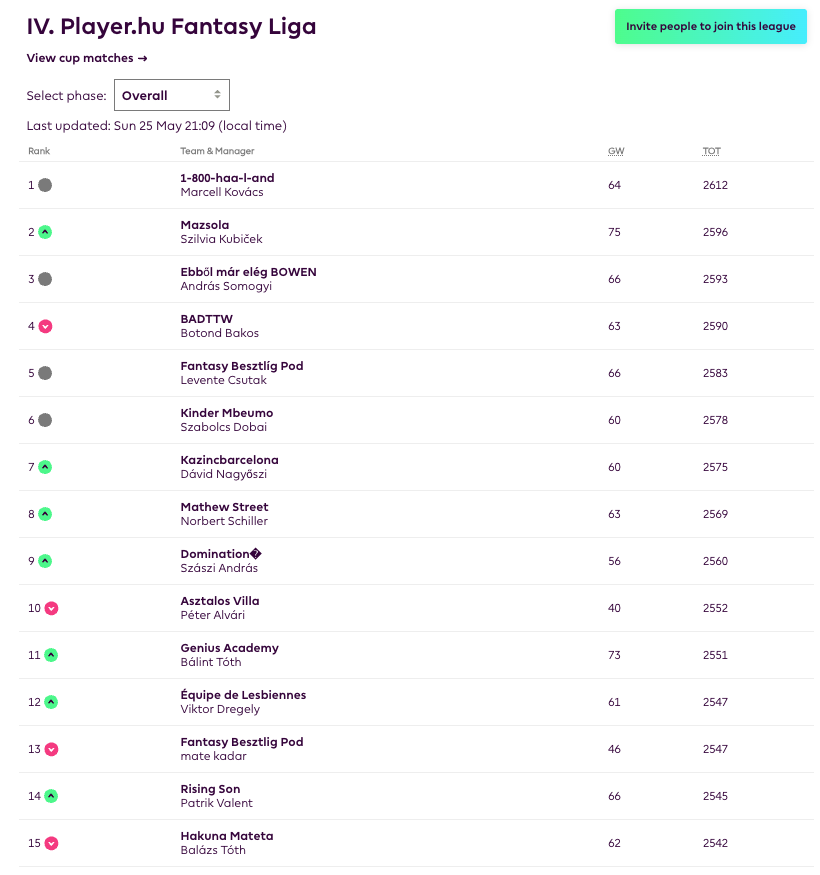Click the green up-arrow icon beside rank 2
The height and width of the screenshot is (875, 820).
click(45, 232)
